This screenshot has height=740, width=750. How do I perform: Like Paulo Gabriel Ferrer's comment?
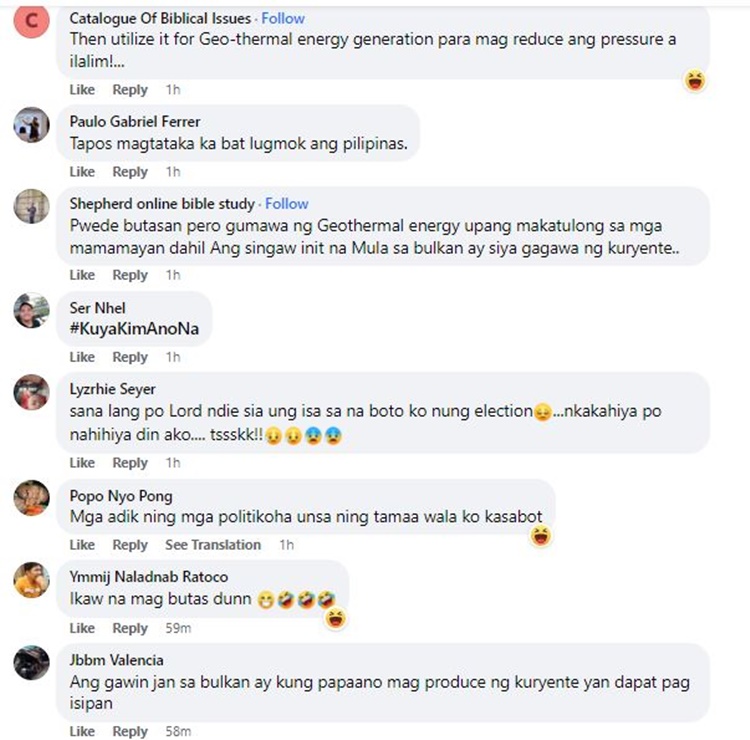82,171
